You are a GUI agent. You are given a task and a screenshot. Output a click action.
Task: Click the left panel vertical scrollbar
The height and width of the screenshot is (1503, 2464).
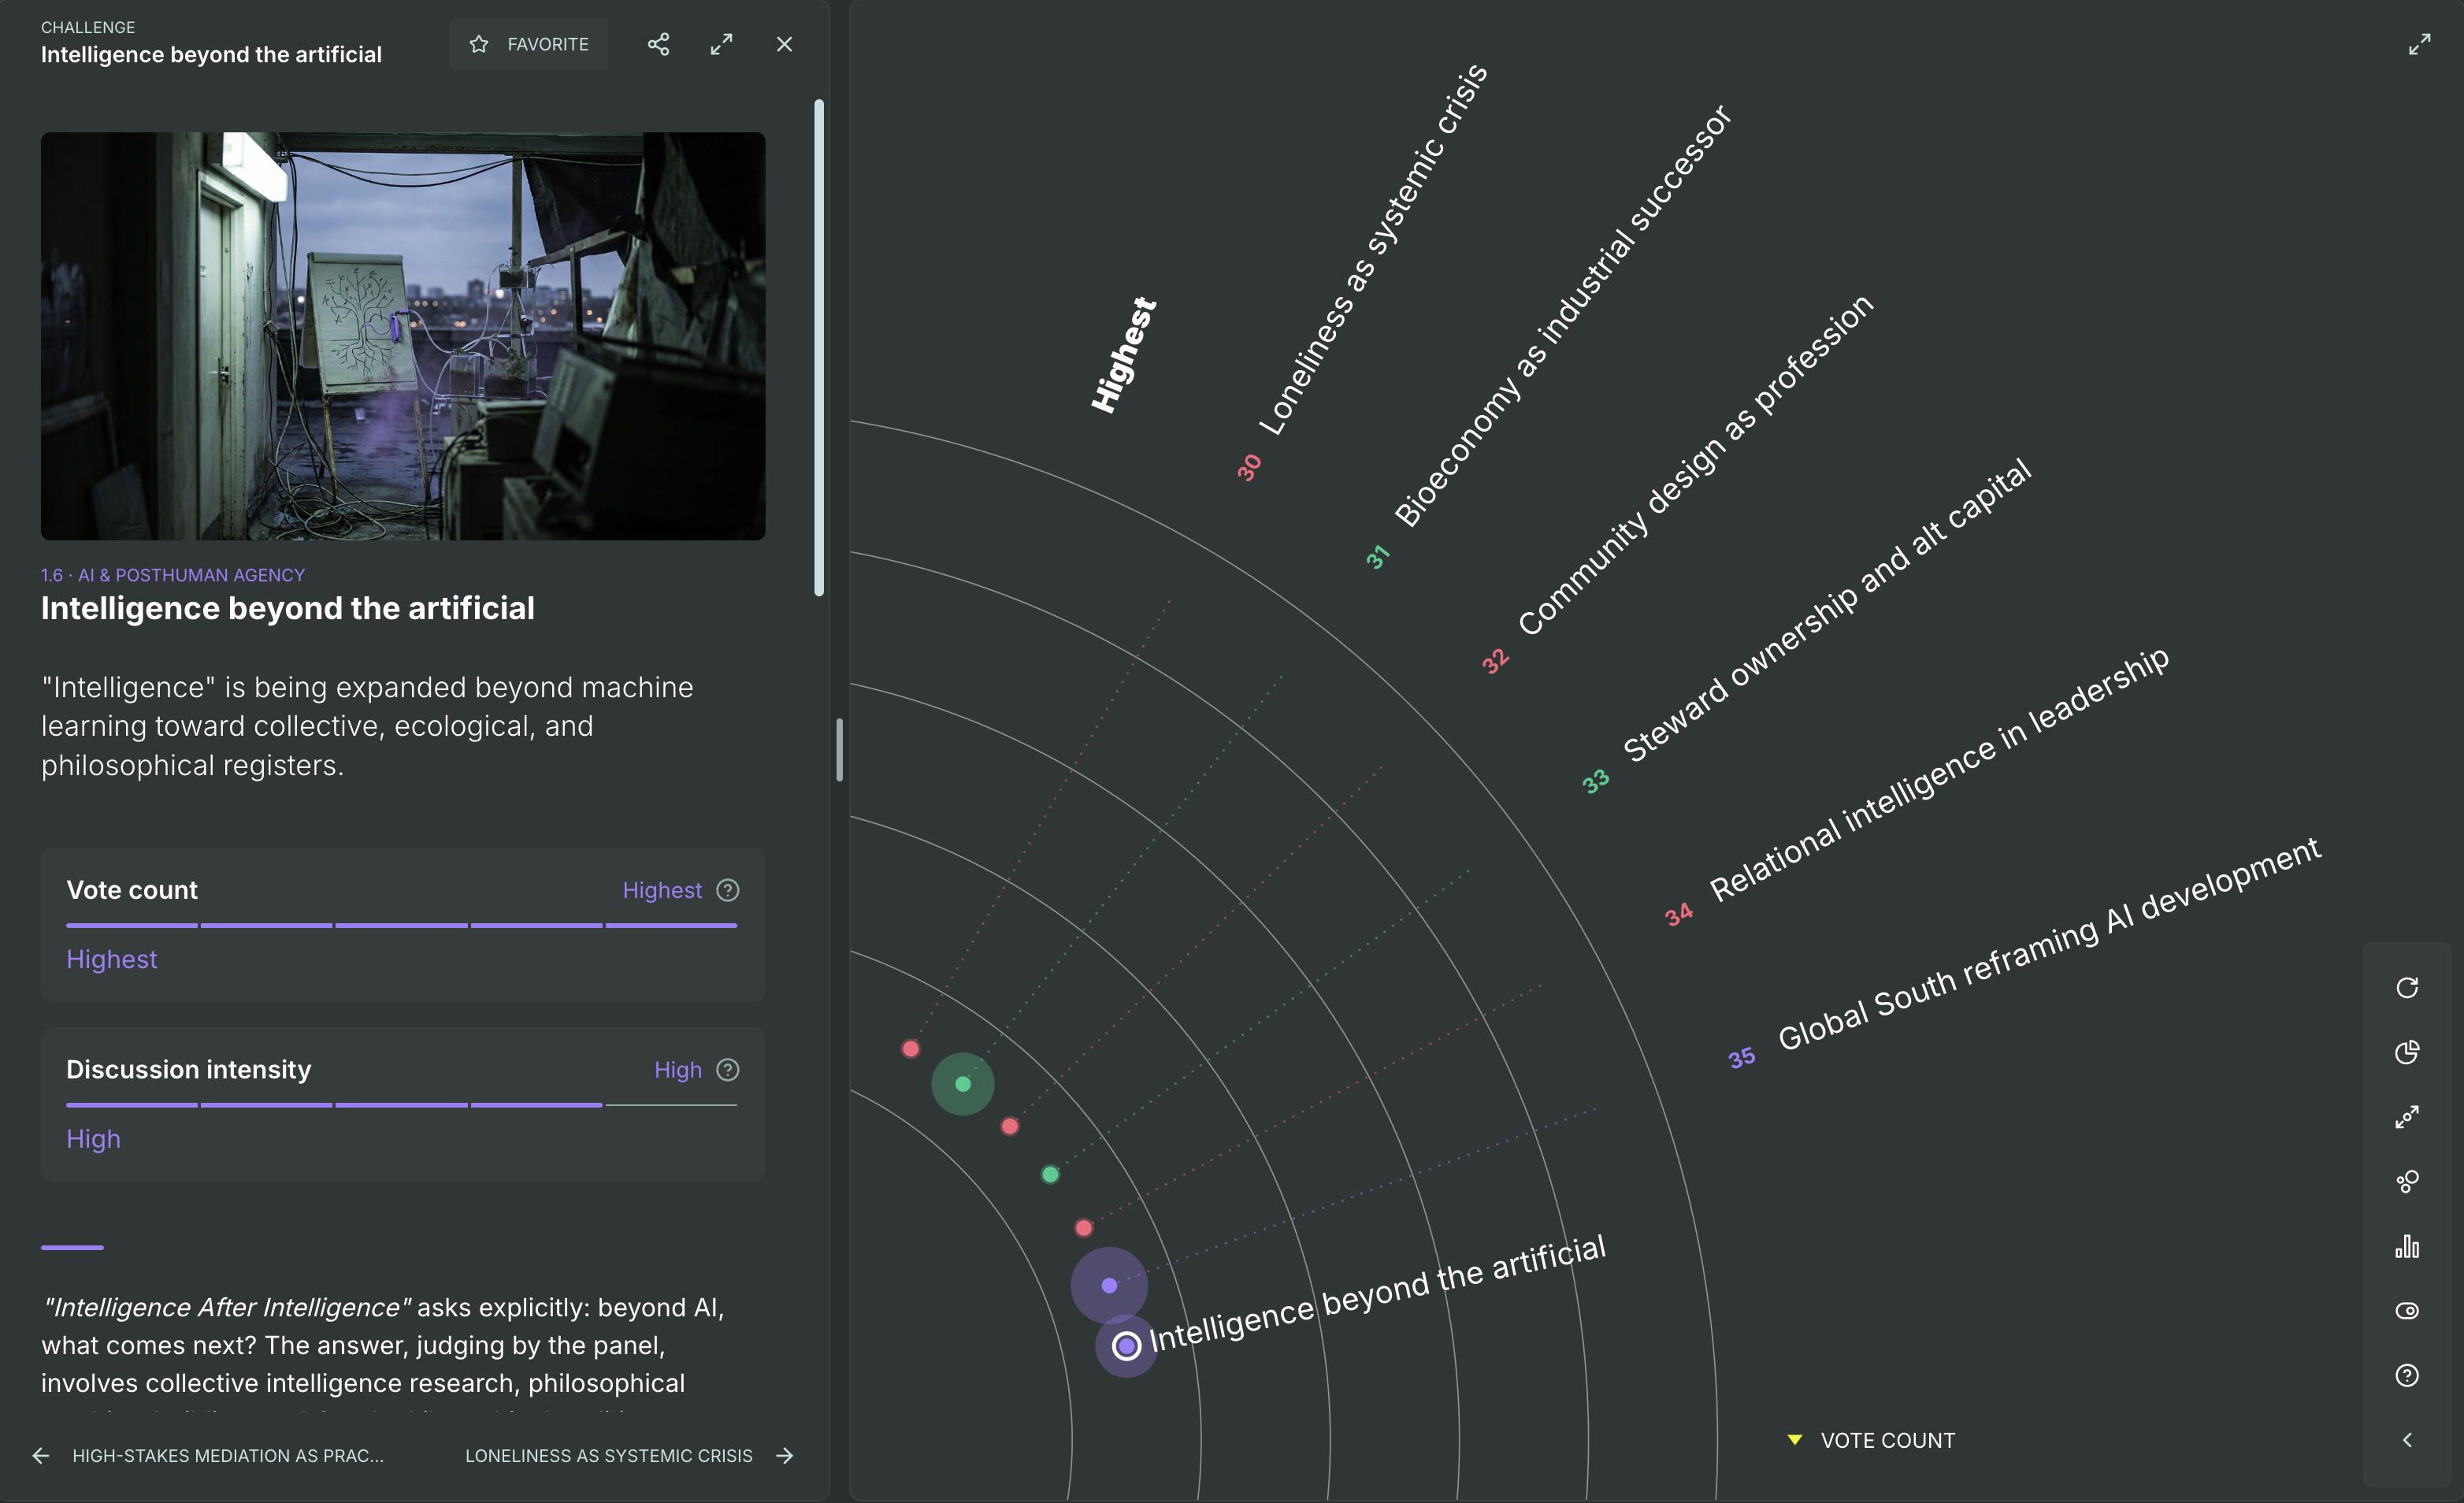click(x=819, y=348)
